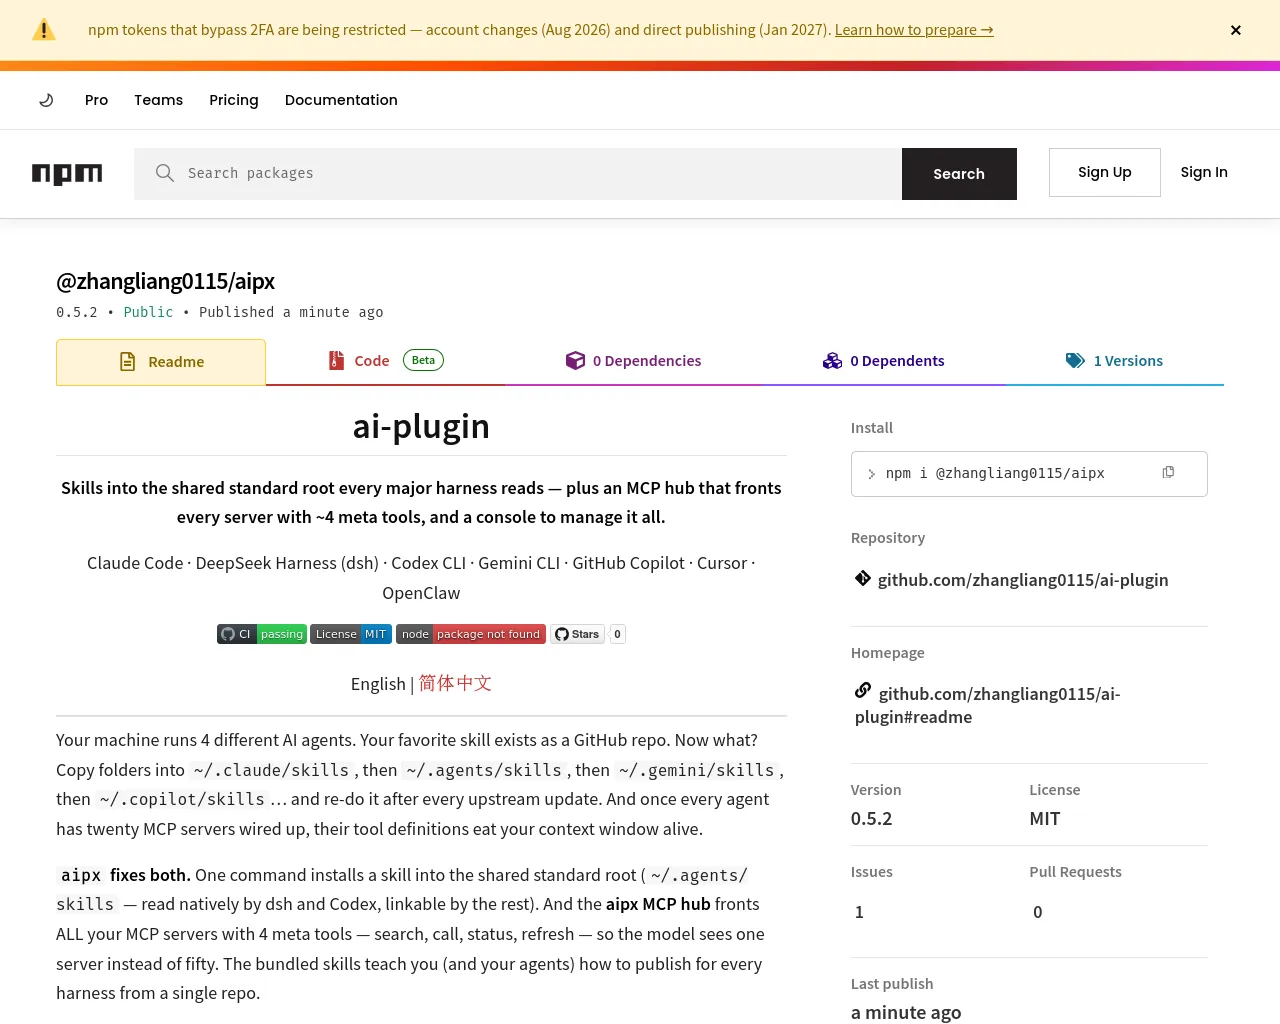Image resolution: width=1280 pixels, height=1024 pixels.
Task: Switch to the Code tab
Action: (x=385, y=361)
